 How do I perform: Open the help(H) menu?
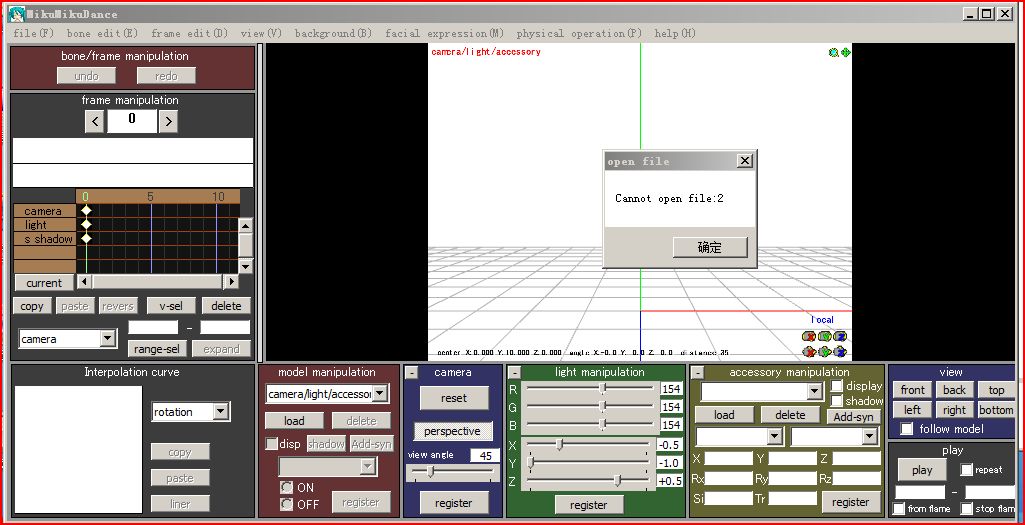[x=675, y=33]
